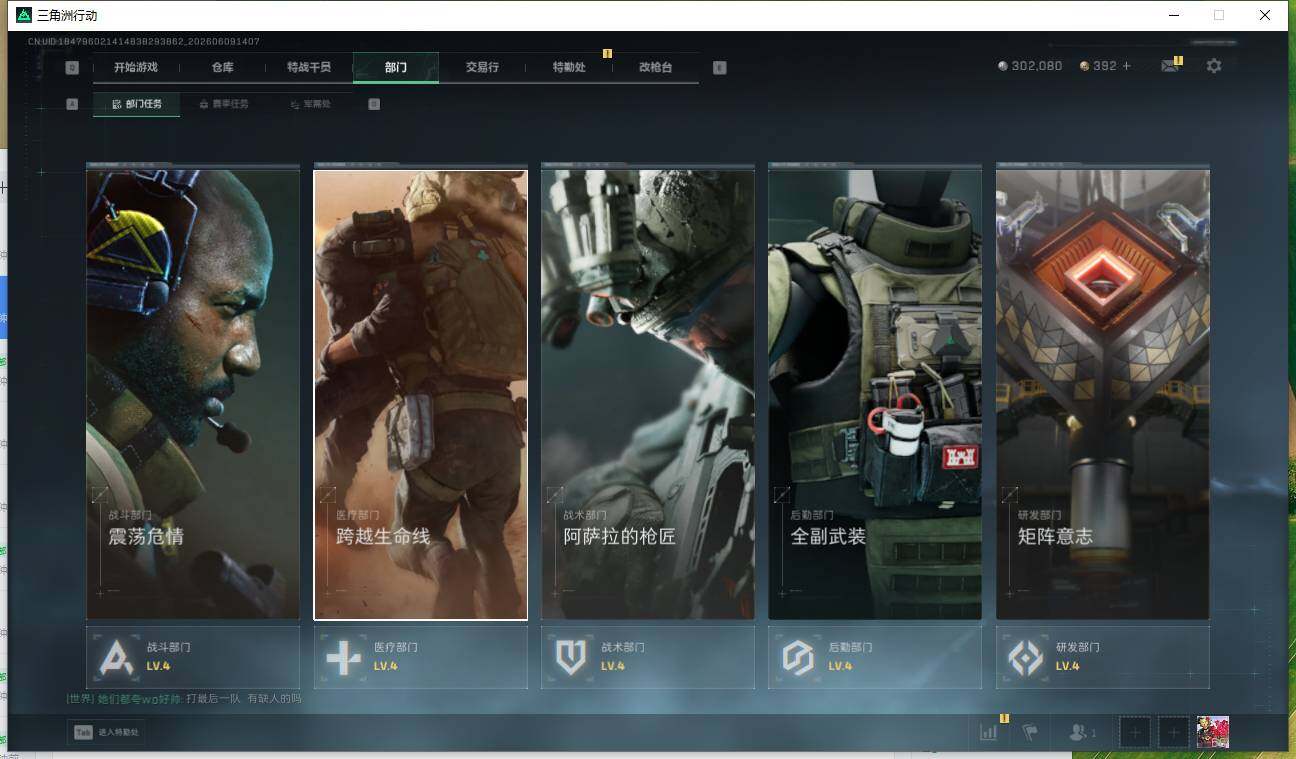Click the plus icon beside 392 currency
The height and width of the screenshot is (759, 1296).
click(x=1127, y=66)
